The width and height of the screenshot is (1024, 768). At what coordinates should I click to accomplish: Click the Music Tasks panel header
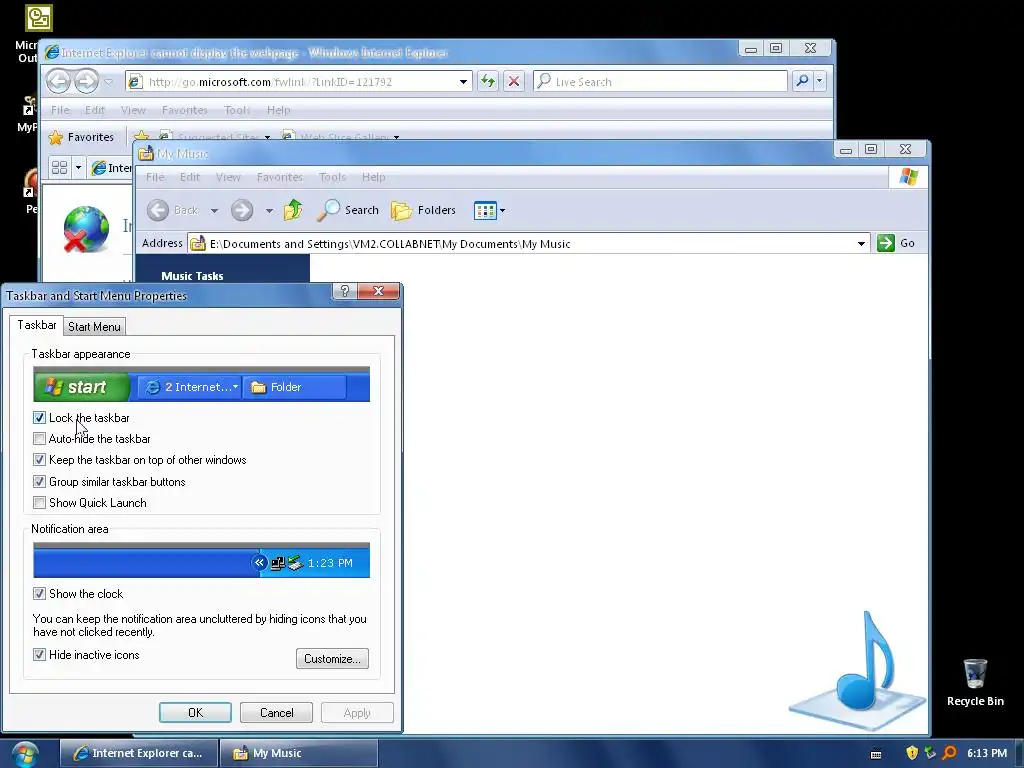(222, 275)
